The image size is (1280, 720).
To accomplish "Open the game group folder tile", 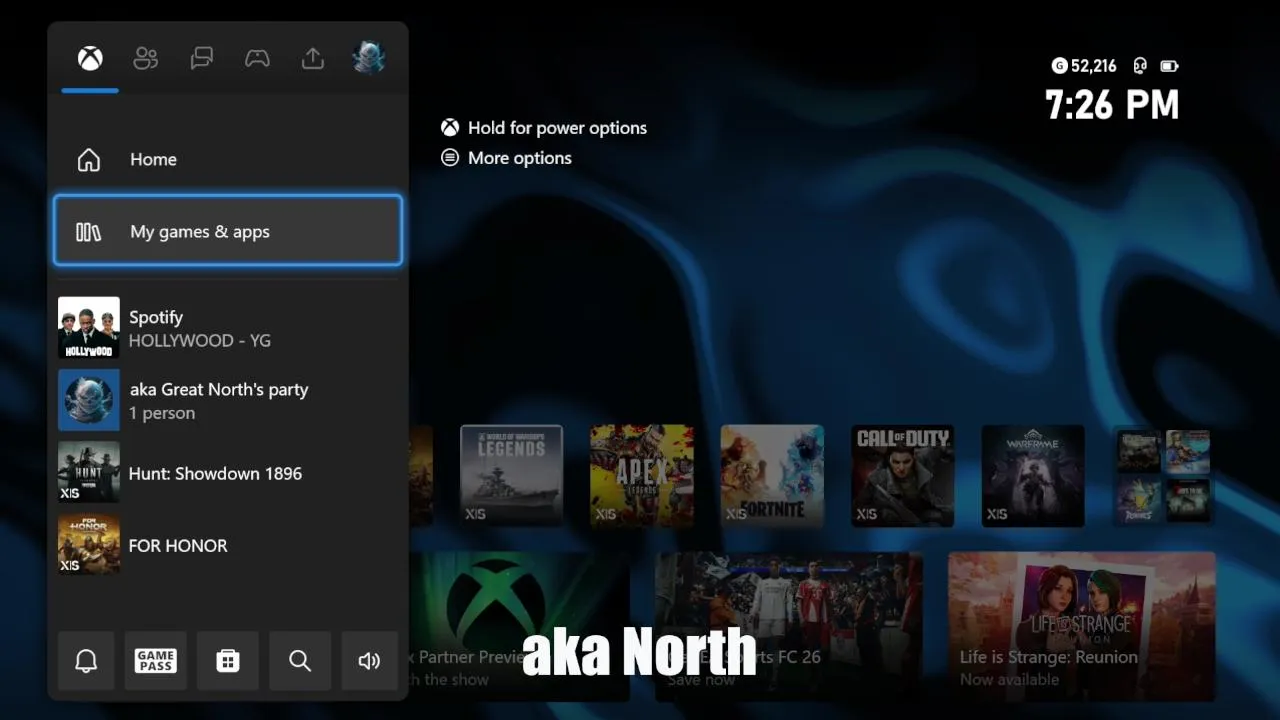I will pos(1163,476).
